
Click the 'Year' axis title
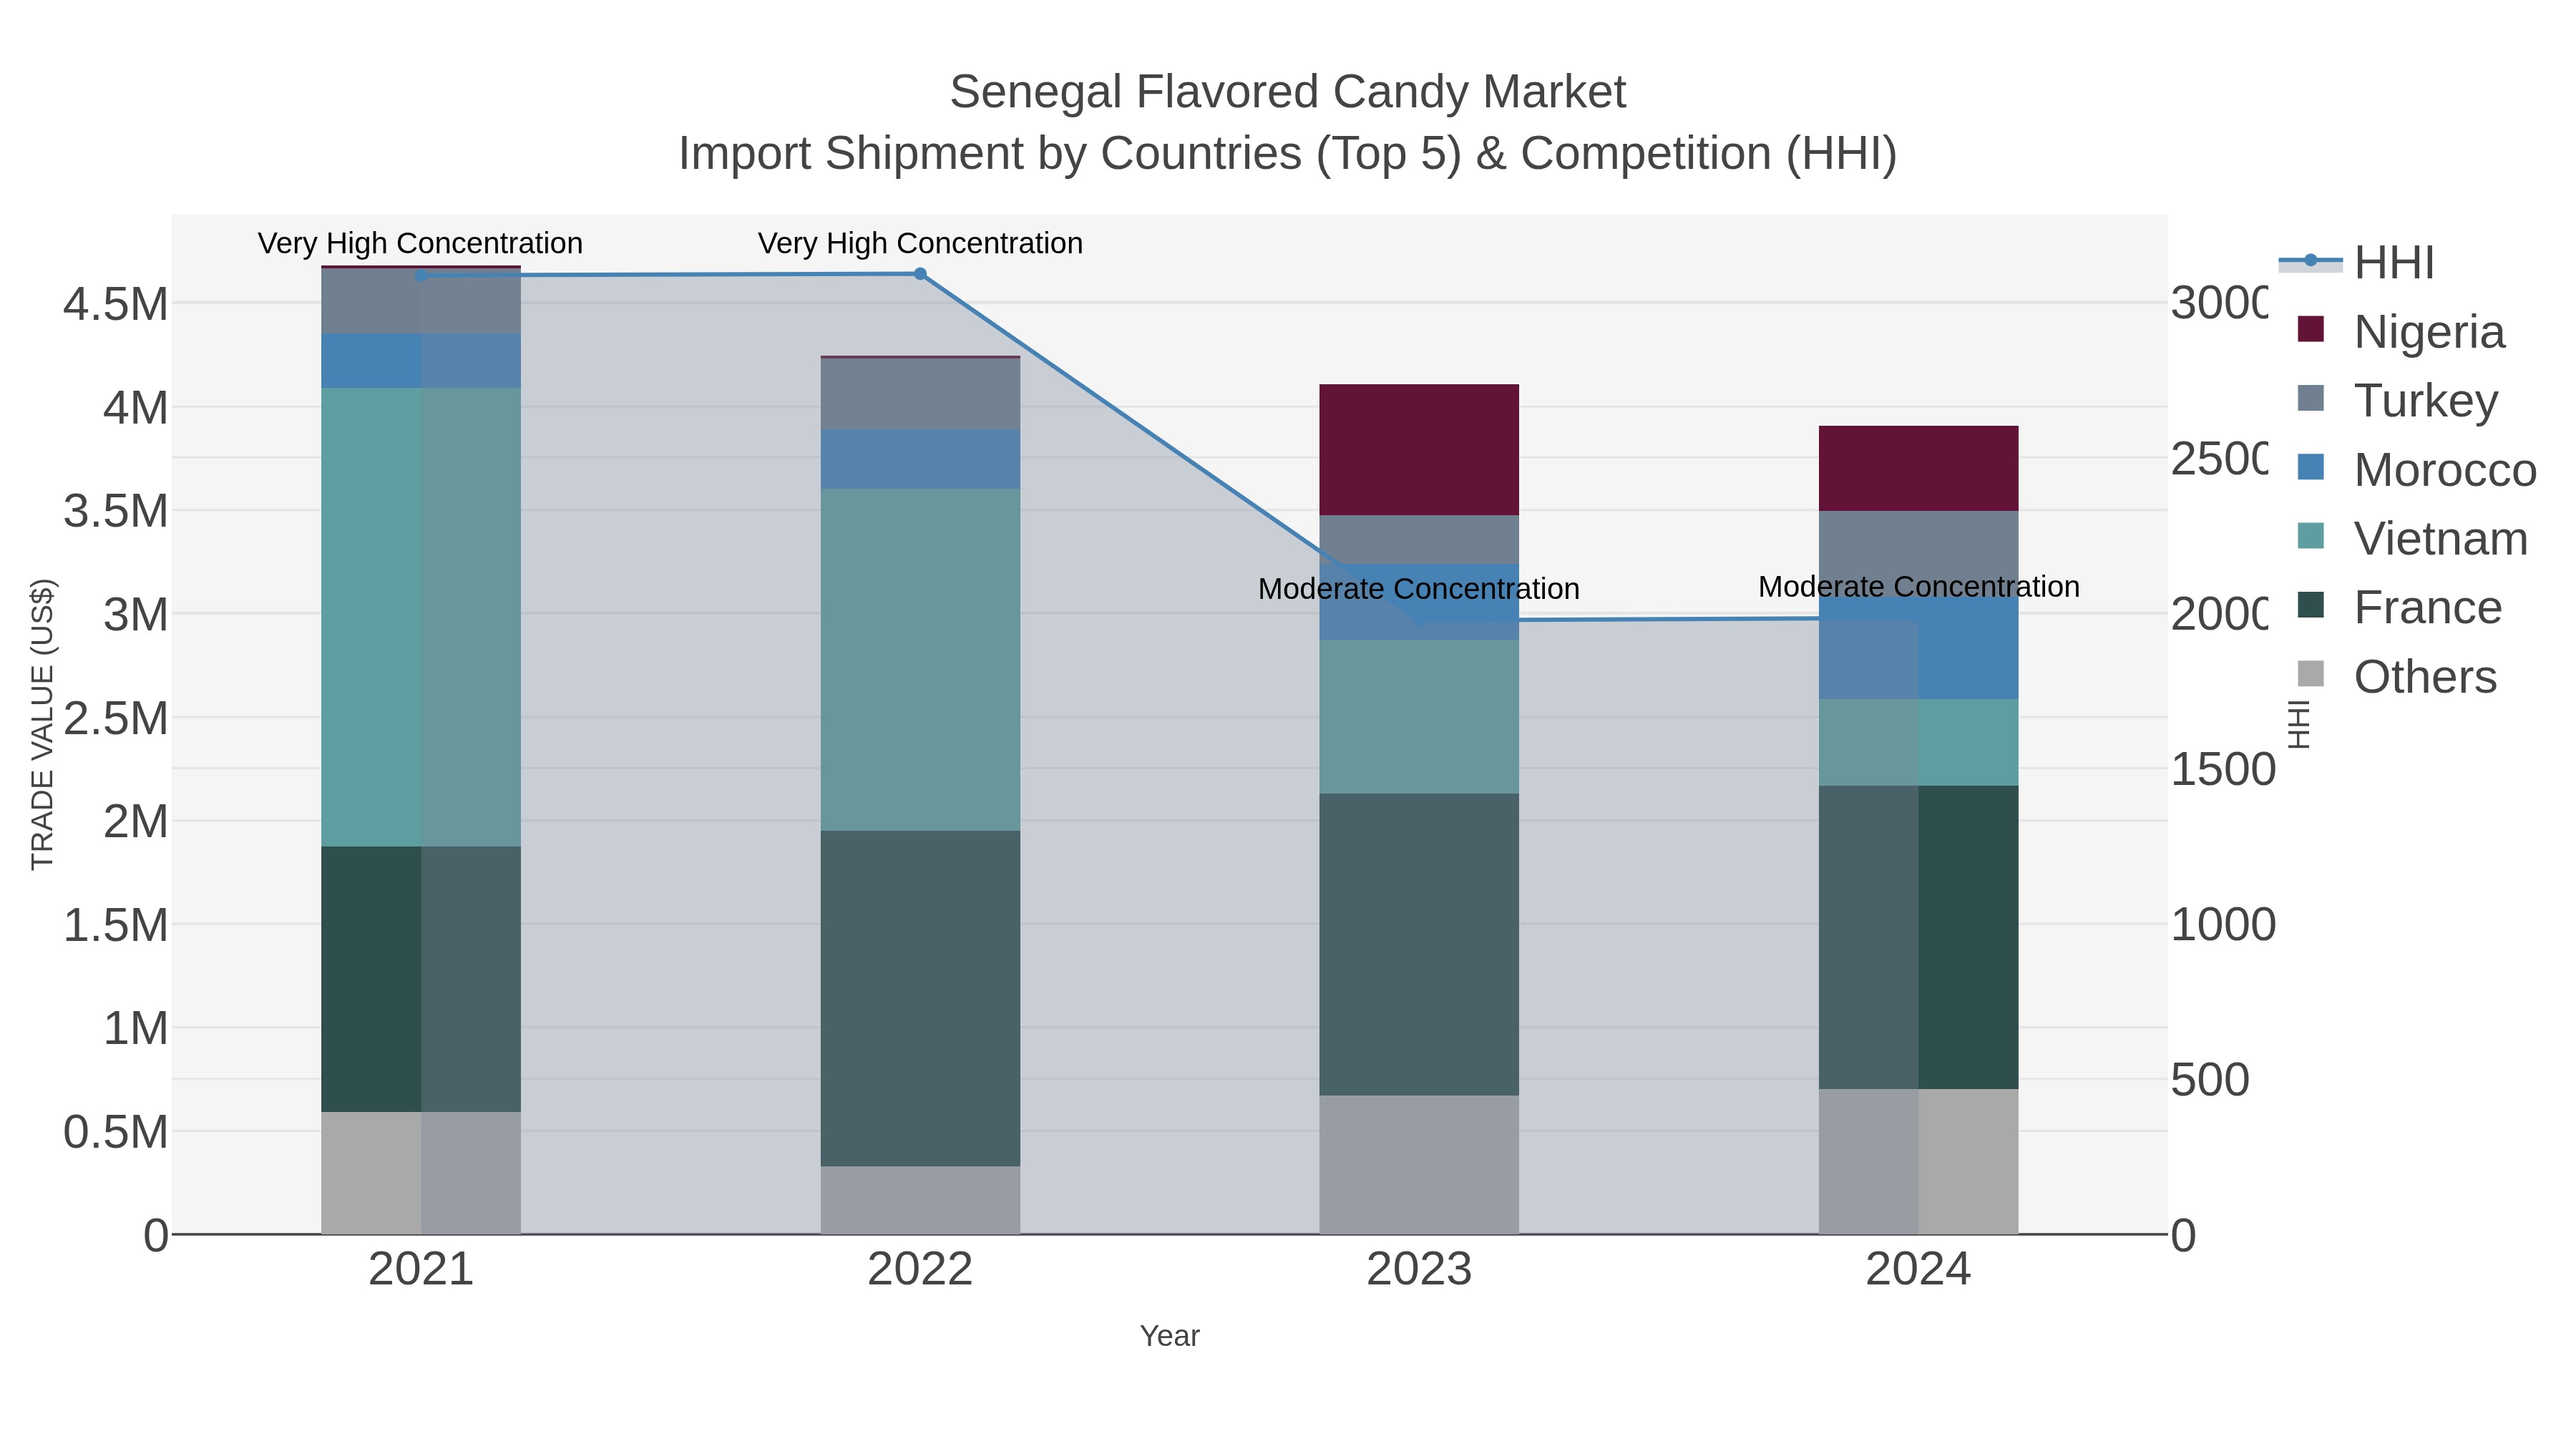pyautogui.click(x=1169, y=1336)
